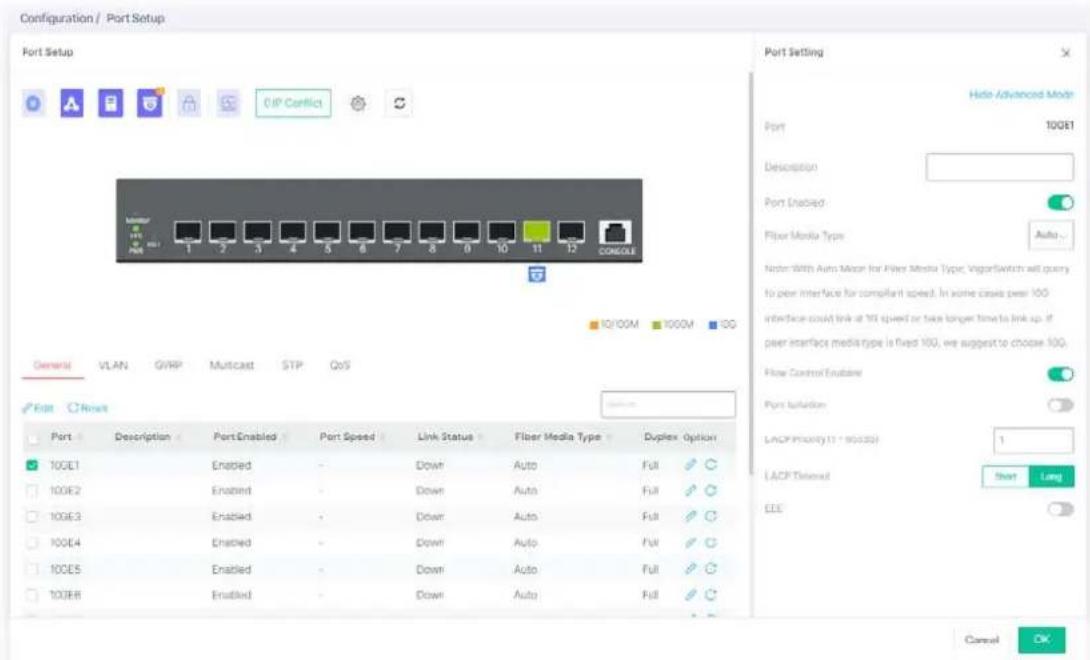
Task: Select Short for LACP Timeout
Action: pos(1005,476)
